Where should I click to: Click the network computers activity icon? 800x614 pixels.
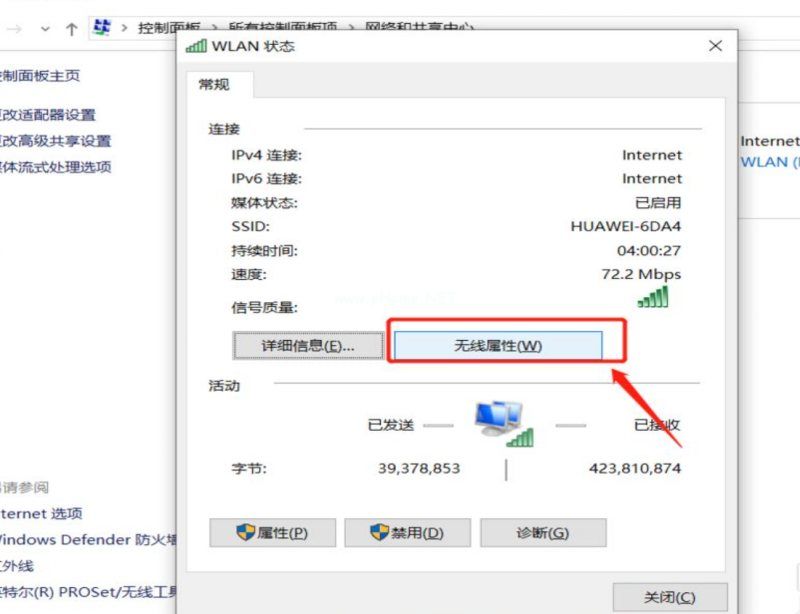click(504, 424)
